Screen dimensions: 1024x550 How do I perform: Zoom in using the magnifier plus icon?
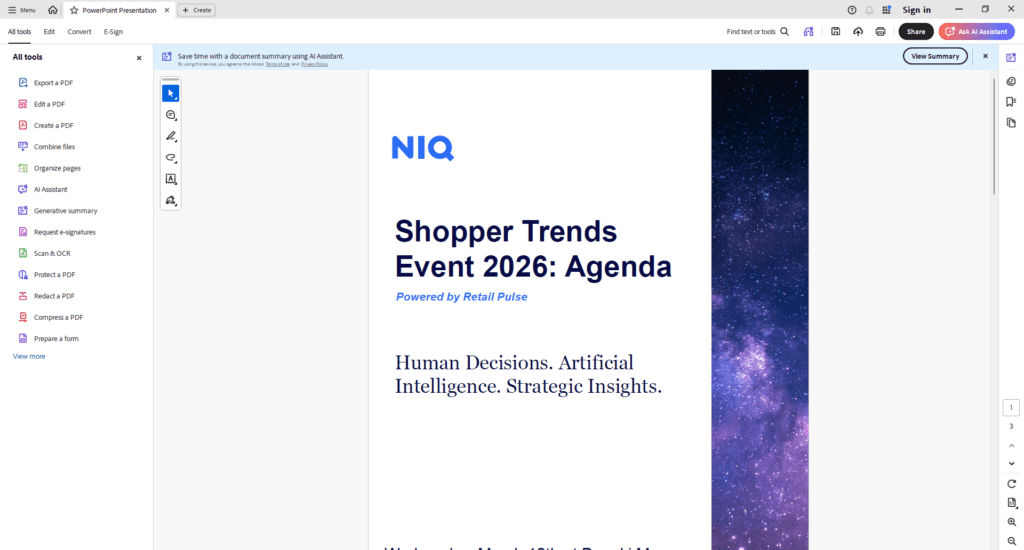(x=1011, y=523)
